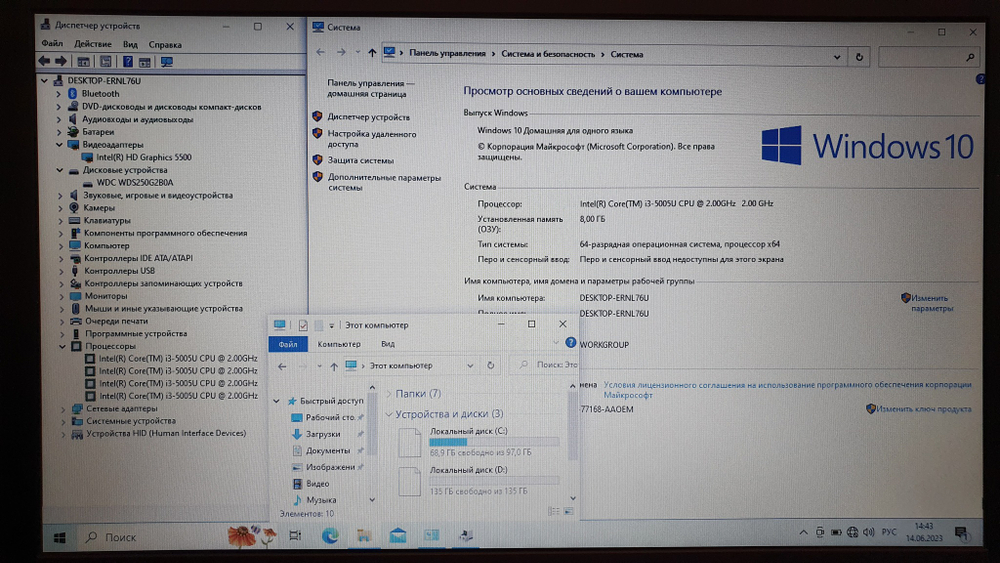Click the Камеры category icon
Screen dimensions: 1000x563
tap(74, 207)
